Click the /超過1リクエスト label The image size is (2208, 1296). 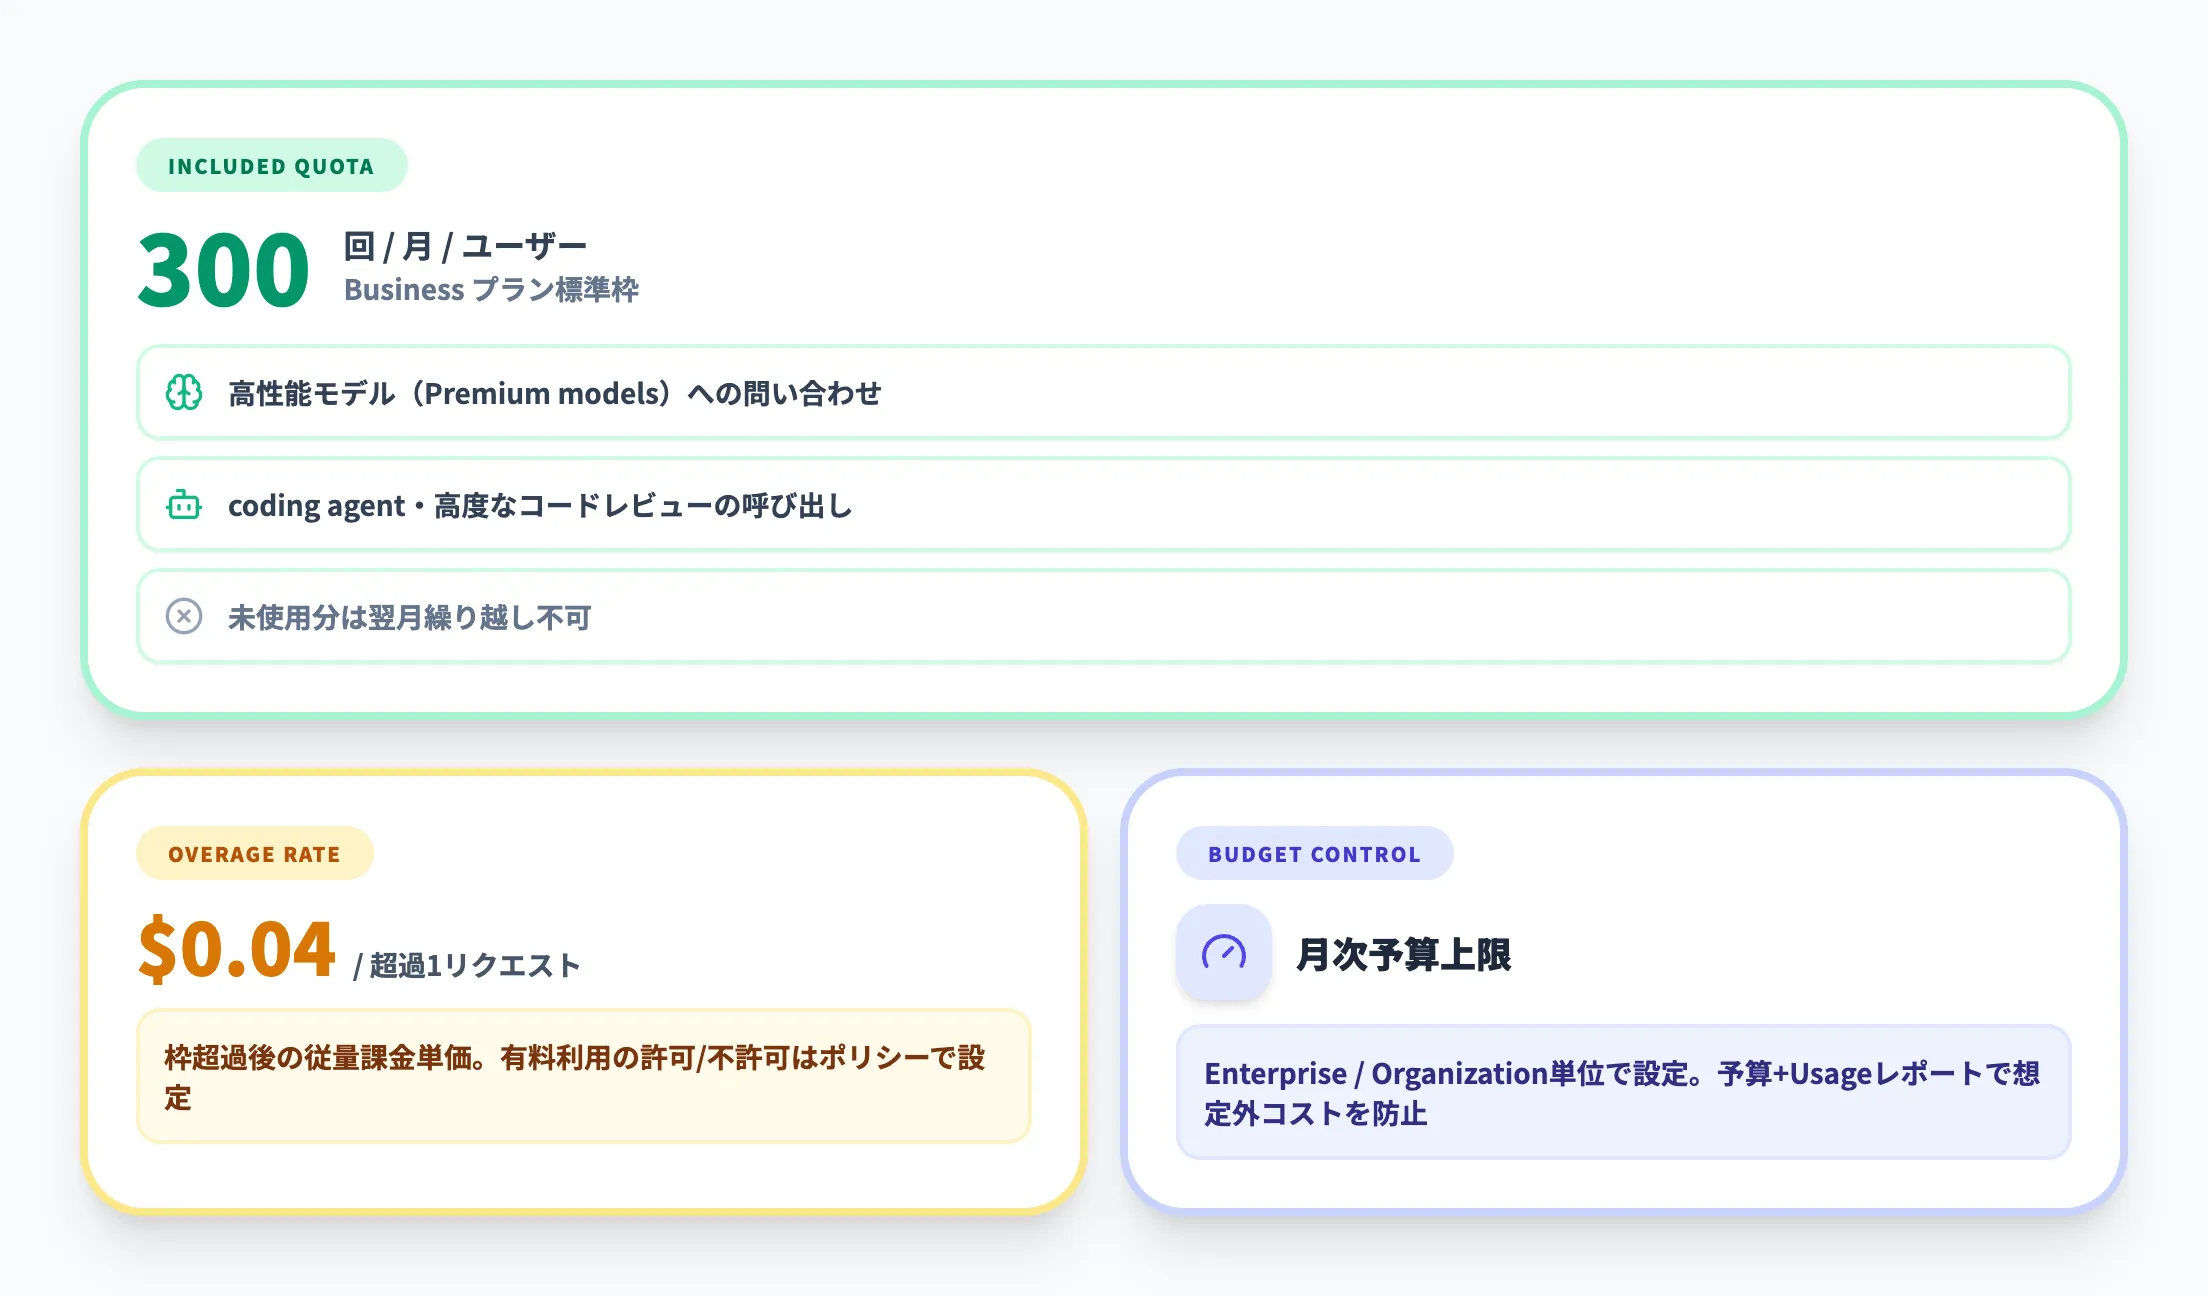[x=466, y=965]
